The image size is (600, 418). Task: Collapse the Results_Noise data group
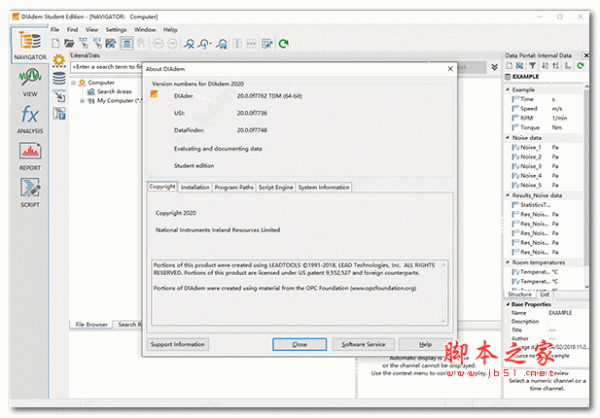pos(508,195)
